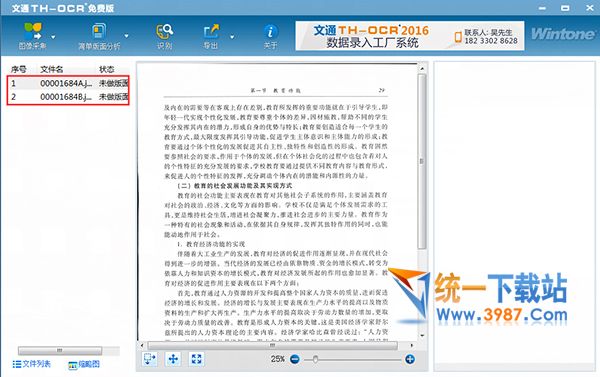Click the 序号 column header
Image resolution: width=600 pixels, height=377 pixels.
(18, 69)
